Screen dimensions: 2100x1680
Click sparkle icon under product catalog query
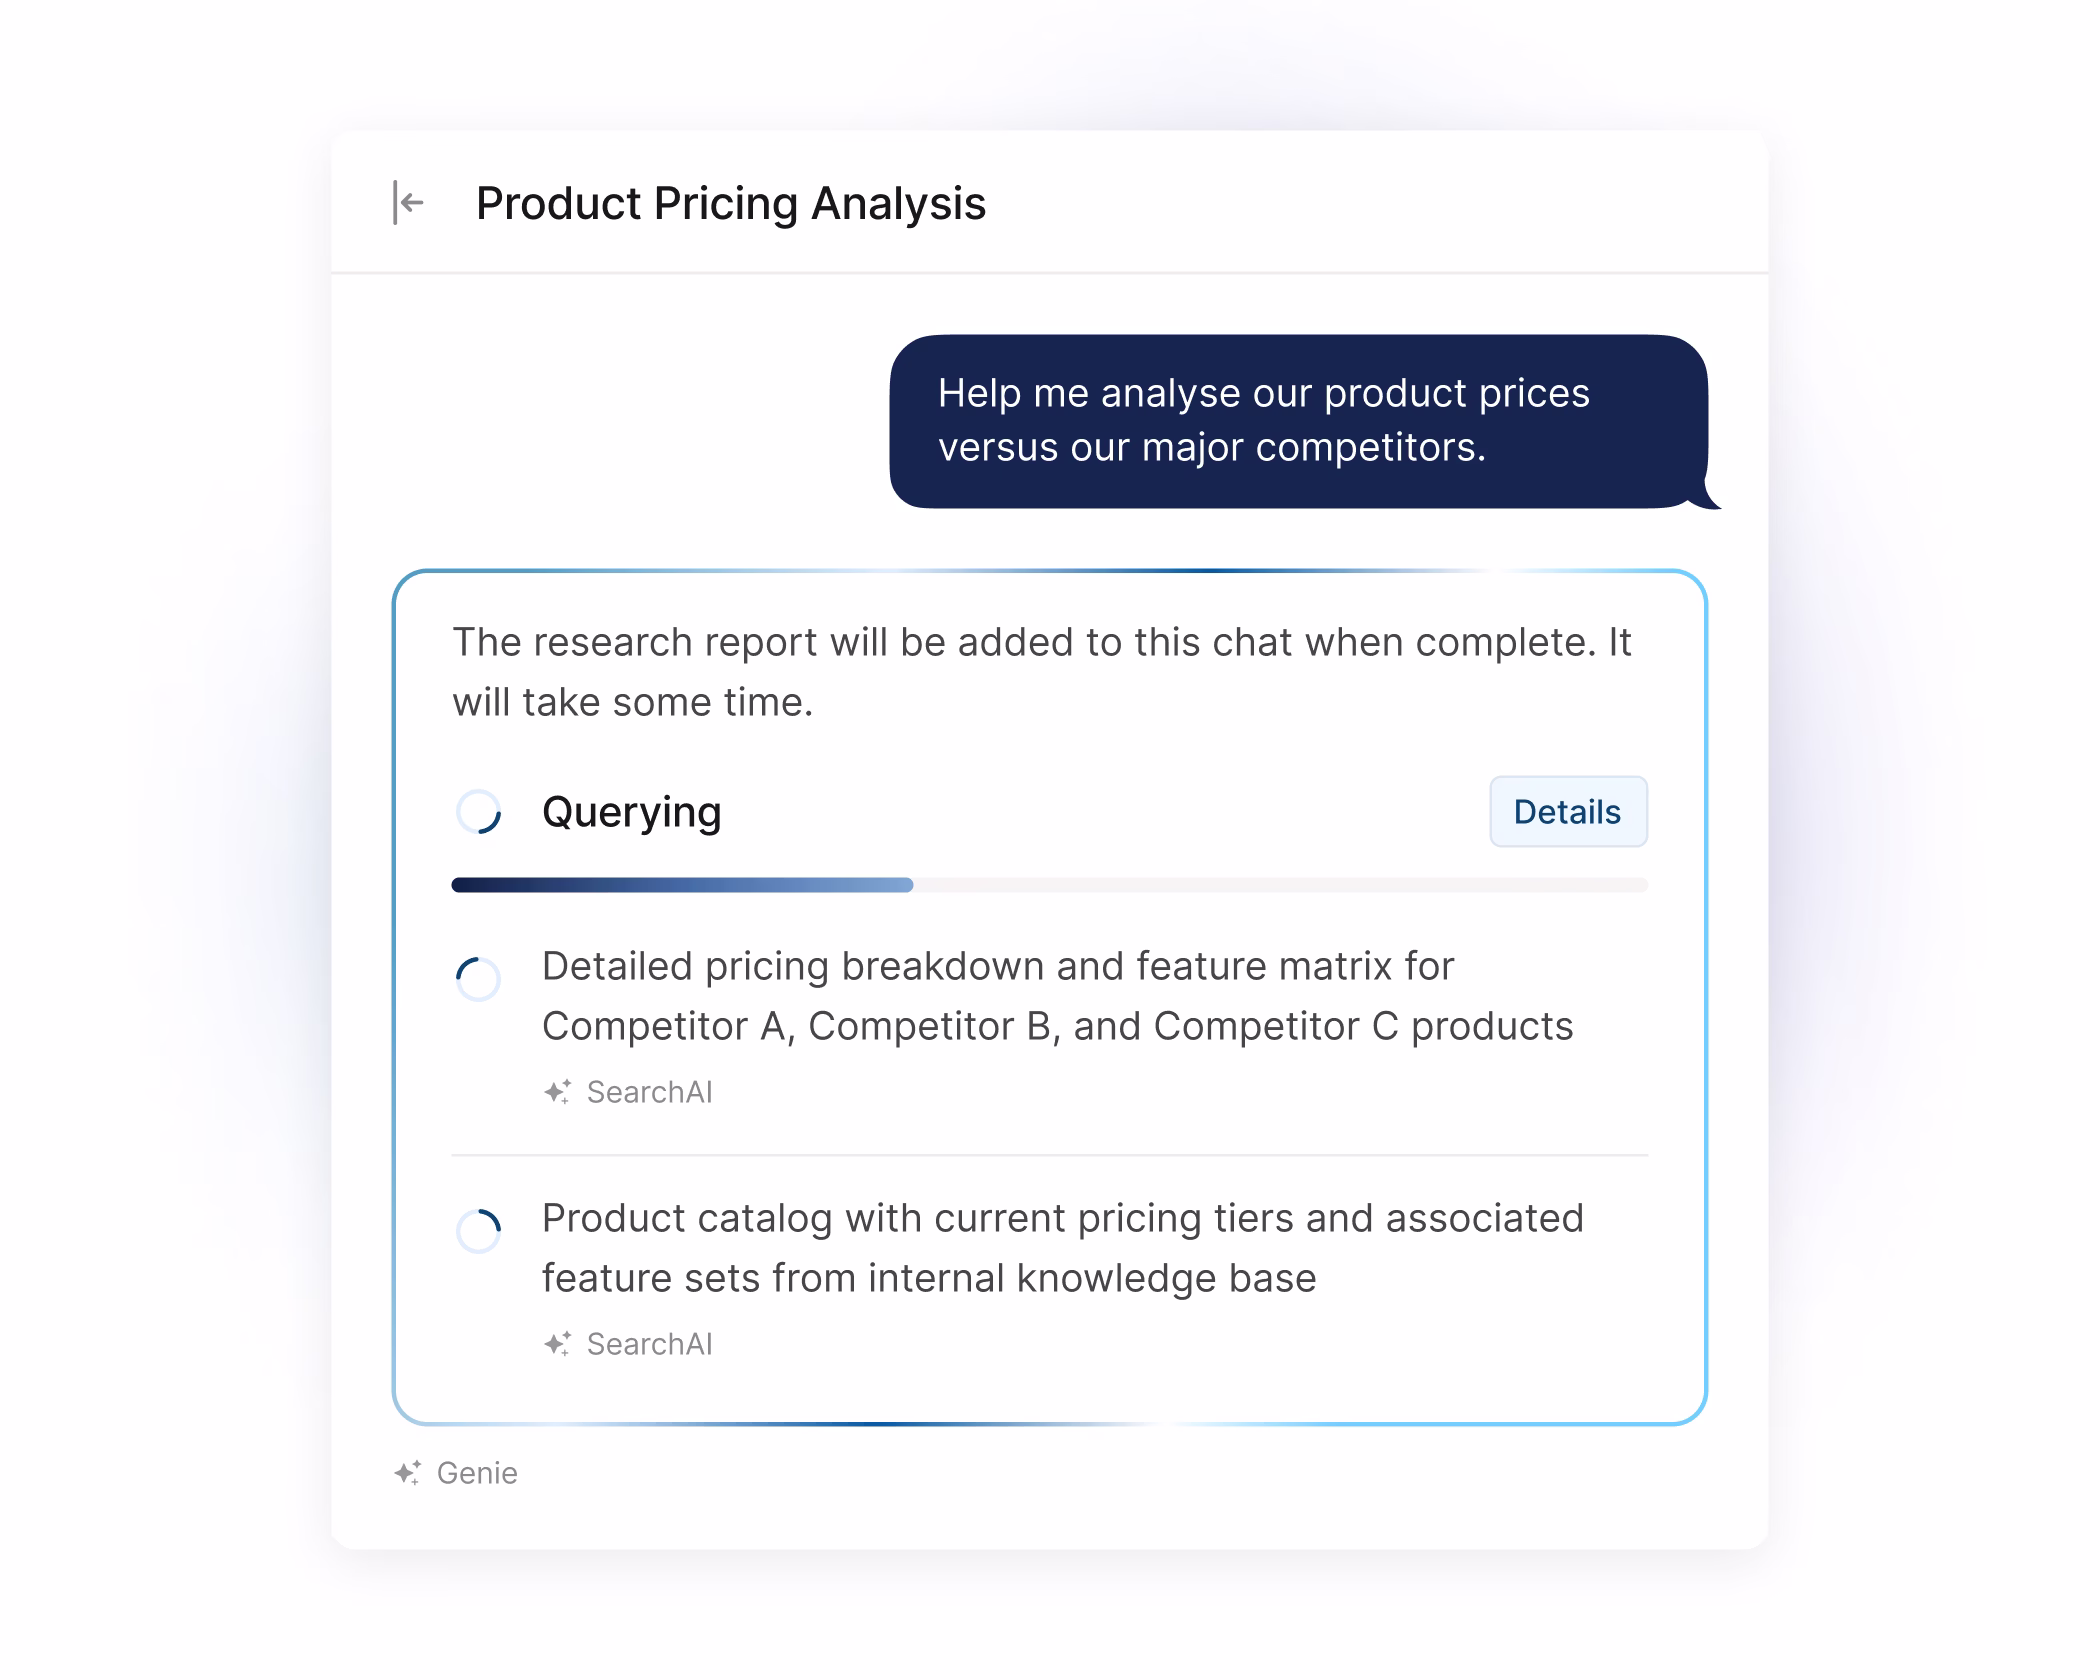tap(557, 1344)
